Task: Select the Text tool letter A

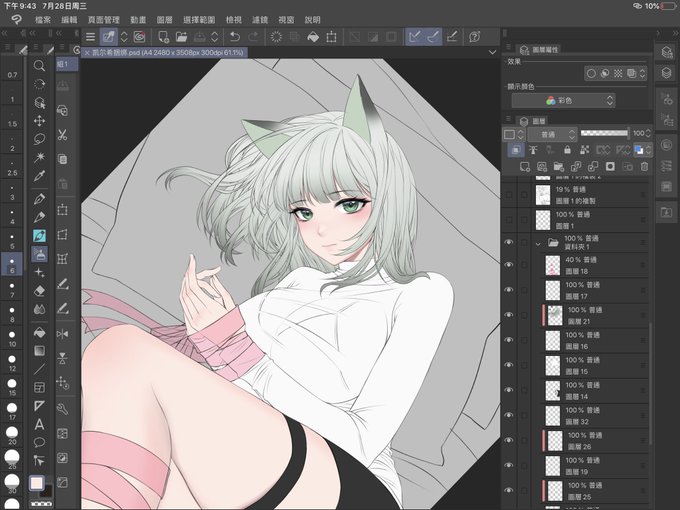Action: tap(39, 424)
